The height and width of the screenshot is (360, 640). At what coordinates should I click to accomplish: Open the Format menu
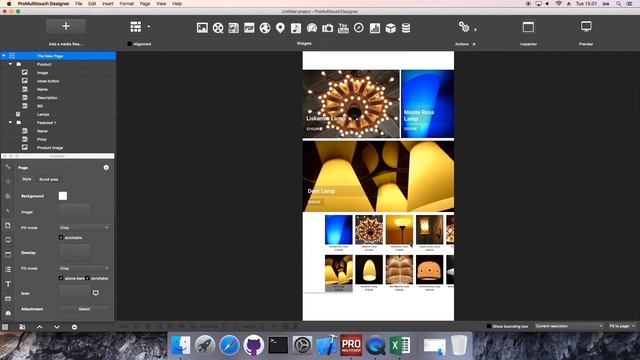click(x=127, y=4)
